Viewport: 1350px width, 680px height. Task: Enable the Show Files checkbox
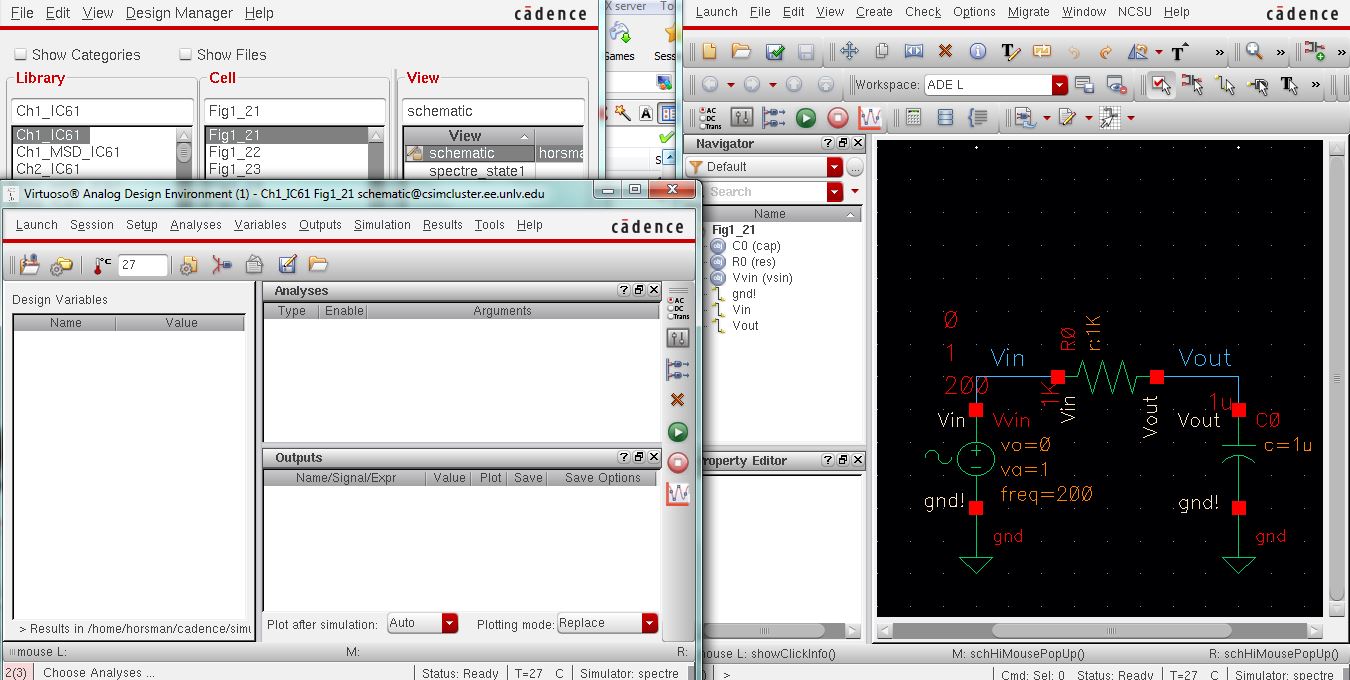coord(185,55)
